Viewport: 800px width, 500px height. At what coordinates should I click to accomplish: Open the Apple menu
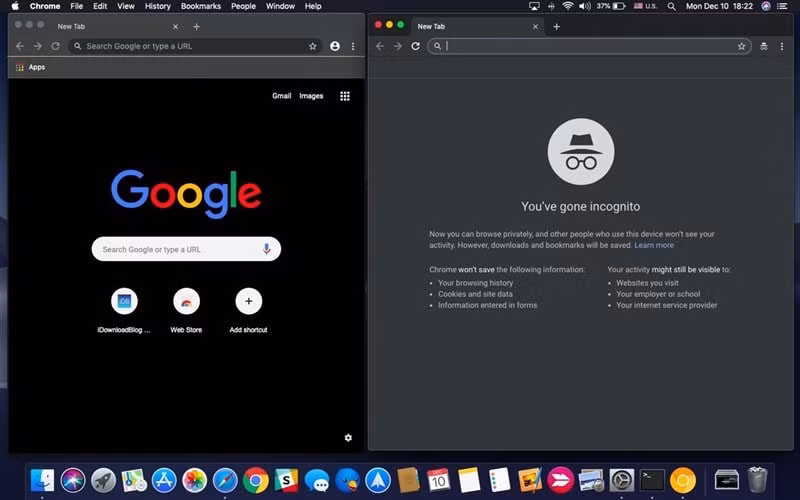15,6
